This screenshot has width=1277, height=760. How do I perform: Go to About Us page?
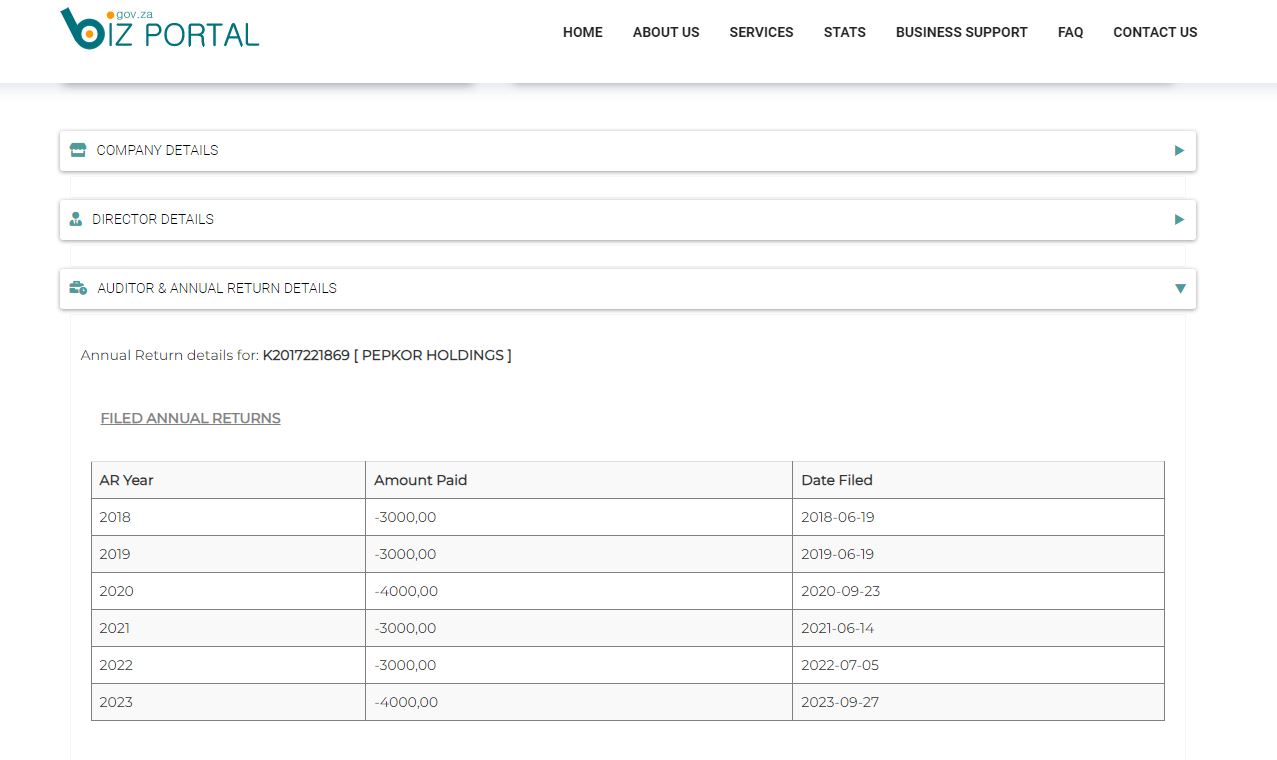666,32
